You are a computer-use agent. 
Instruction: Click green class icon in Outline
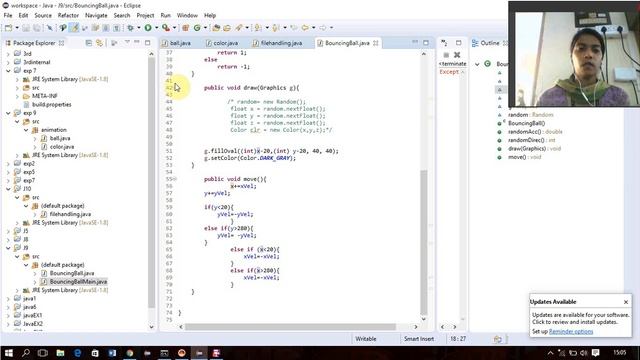[x=487, y=64]
